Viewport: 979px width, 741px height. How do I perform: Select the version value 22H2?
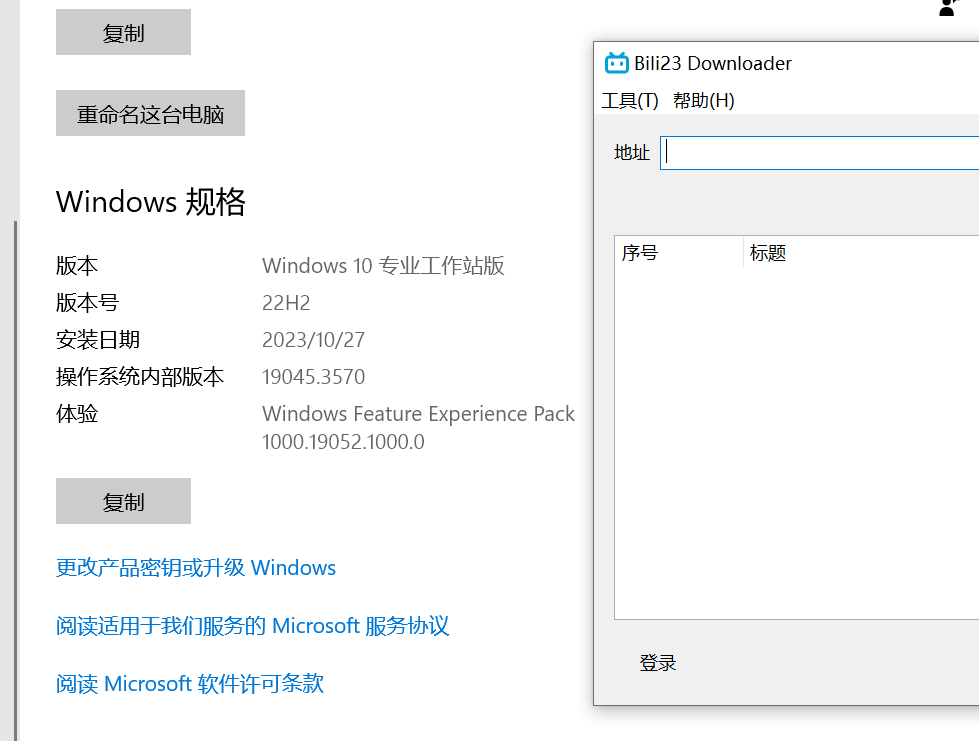[x=286, y=303]
